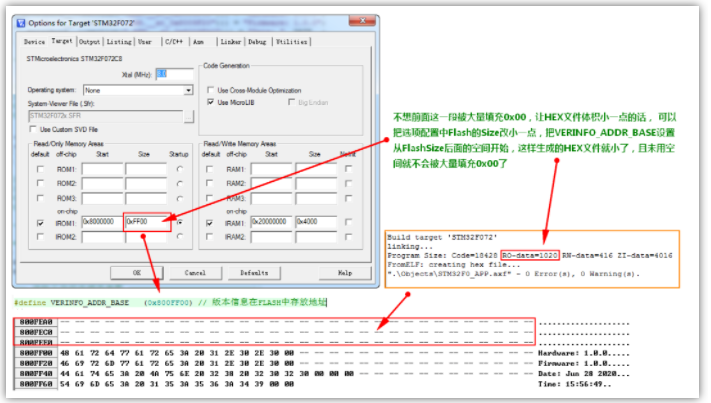Check the ROM3 default checkbox

[40, 198]
